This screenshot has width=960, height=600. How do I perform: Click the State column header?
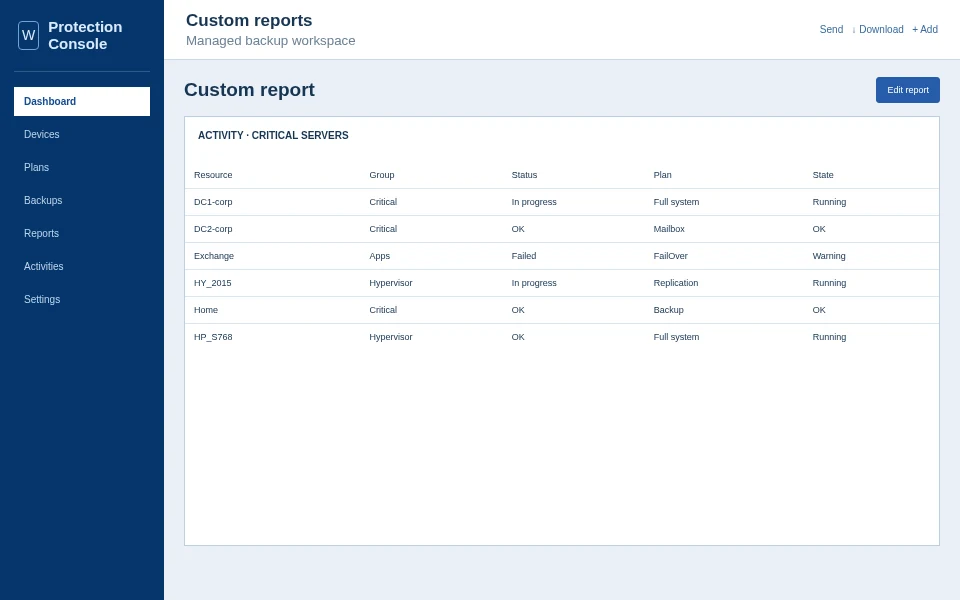pyautogui.click(x=823, y=175)
